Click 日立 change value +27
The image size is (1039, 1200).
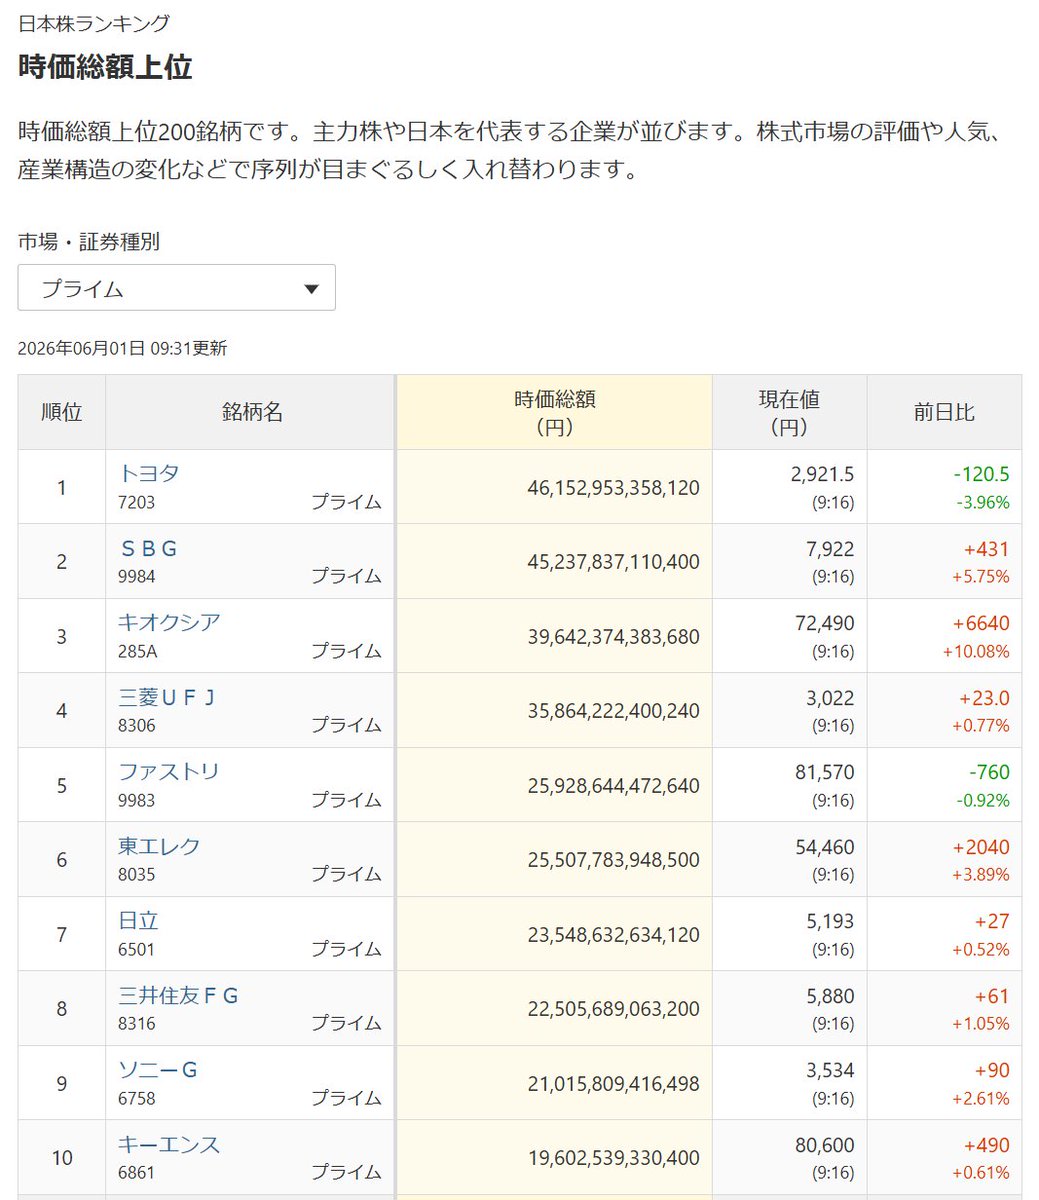(992, 921)
